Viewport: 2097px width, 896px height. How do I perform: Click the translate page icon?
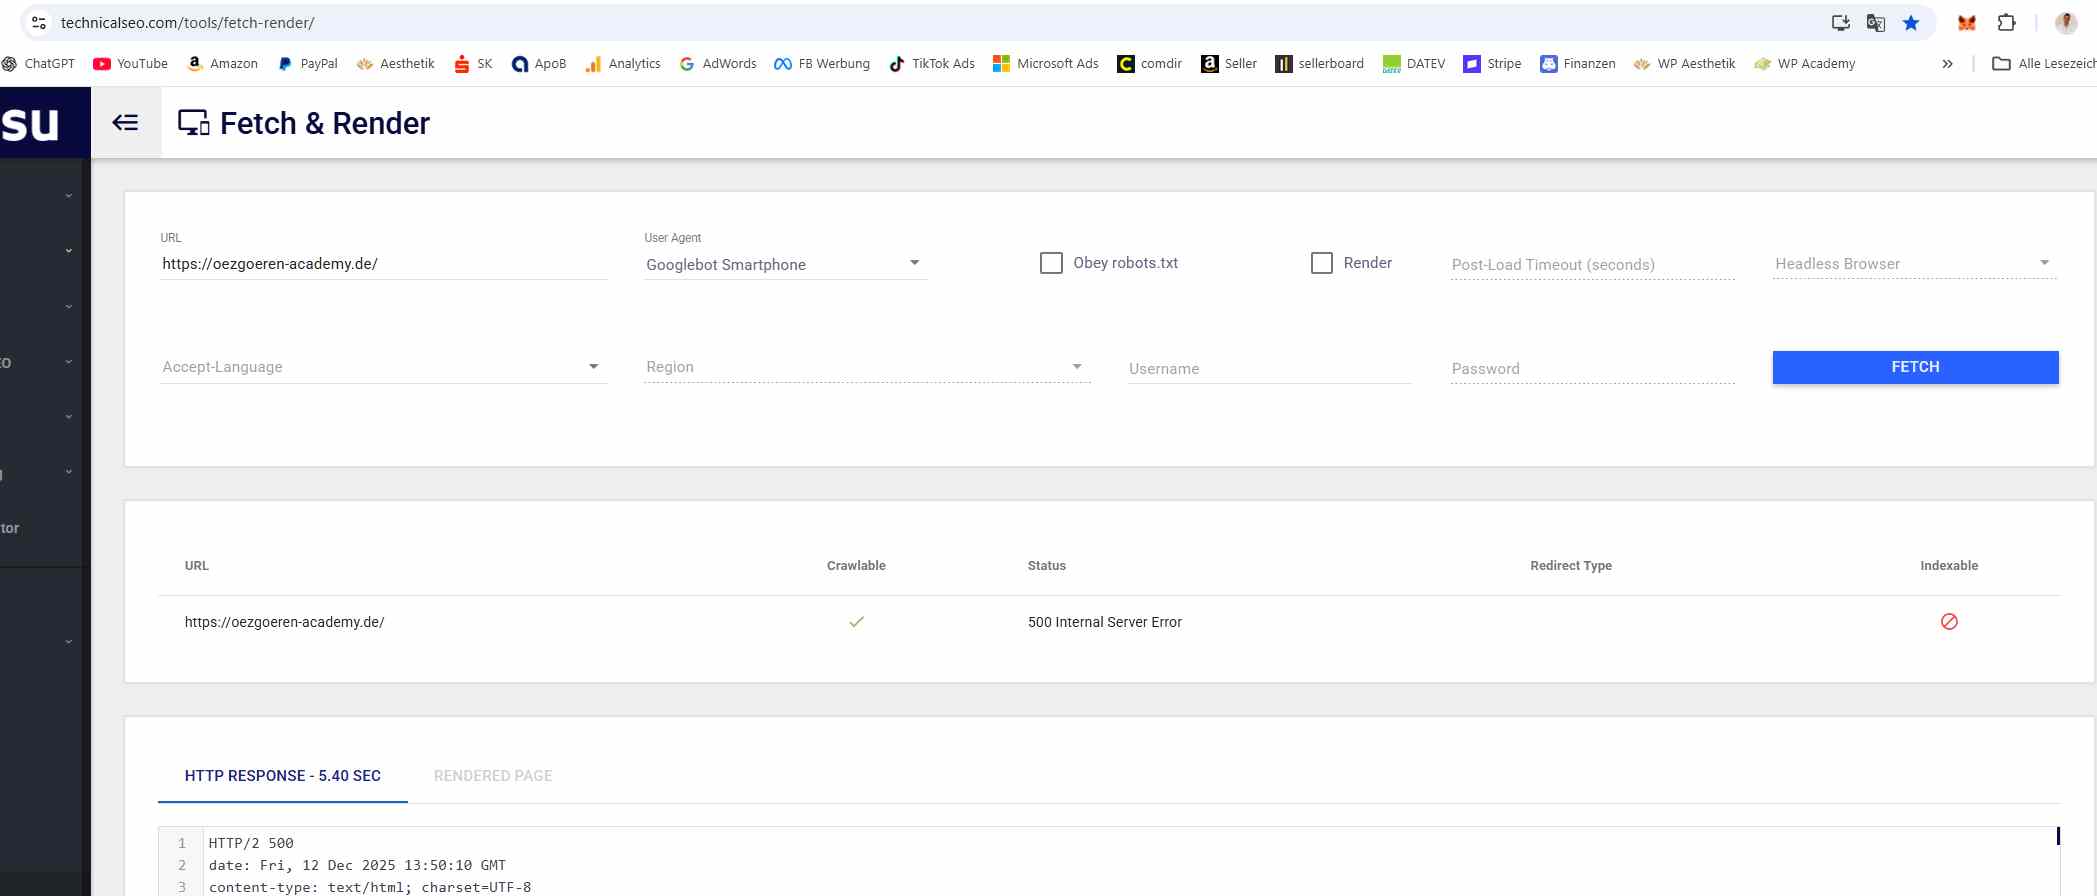point(1876,23)
